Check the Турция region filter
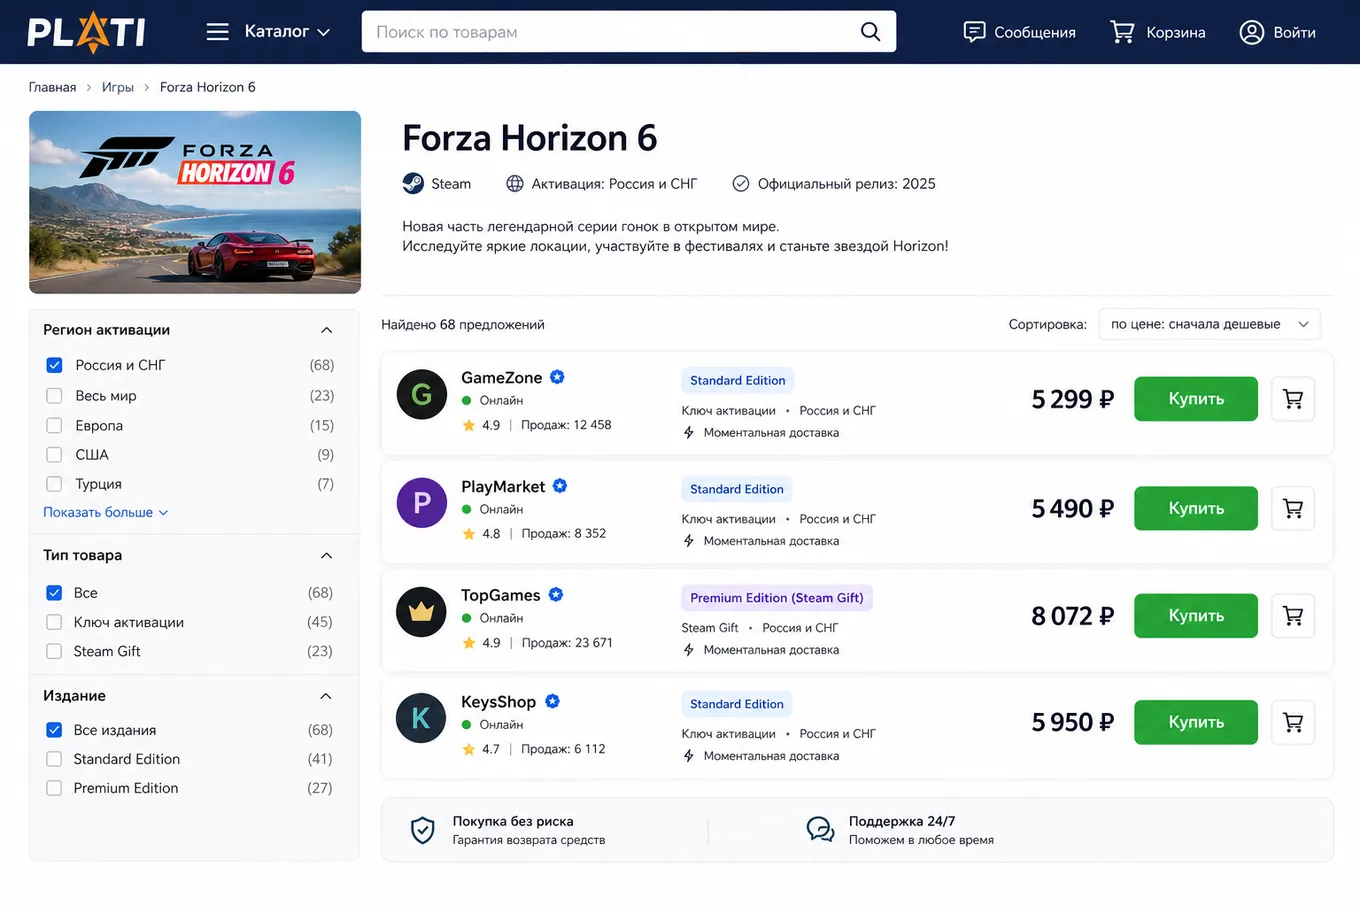 (x=55, y=484)
